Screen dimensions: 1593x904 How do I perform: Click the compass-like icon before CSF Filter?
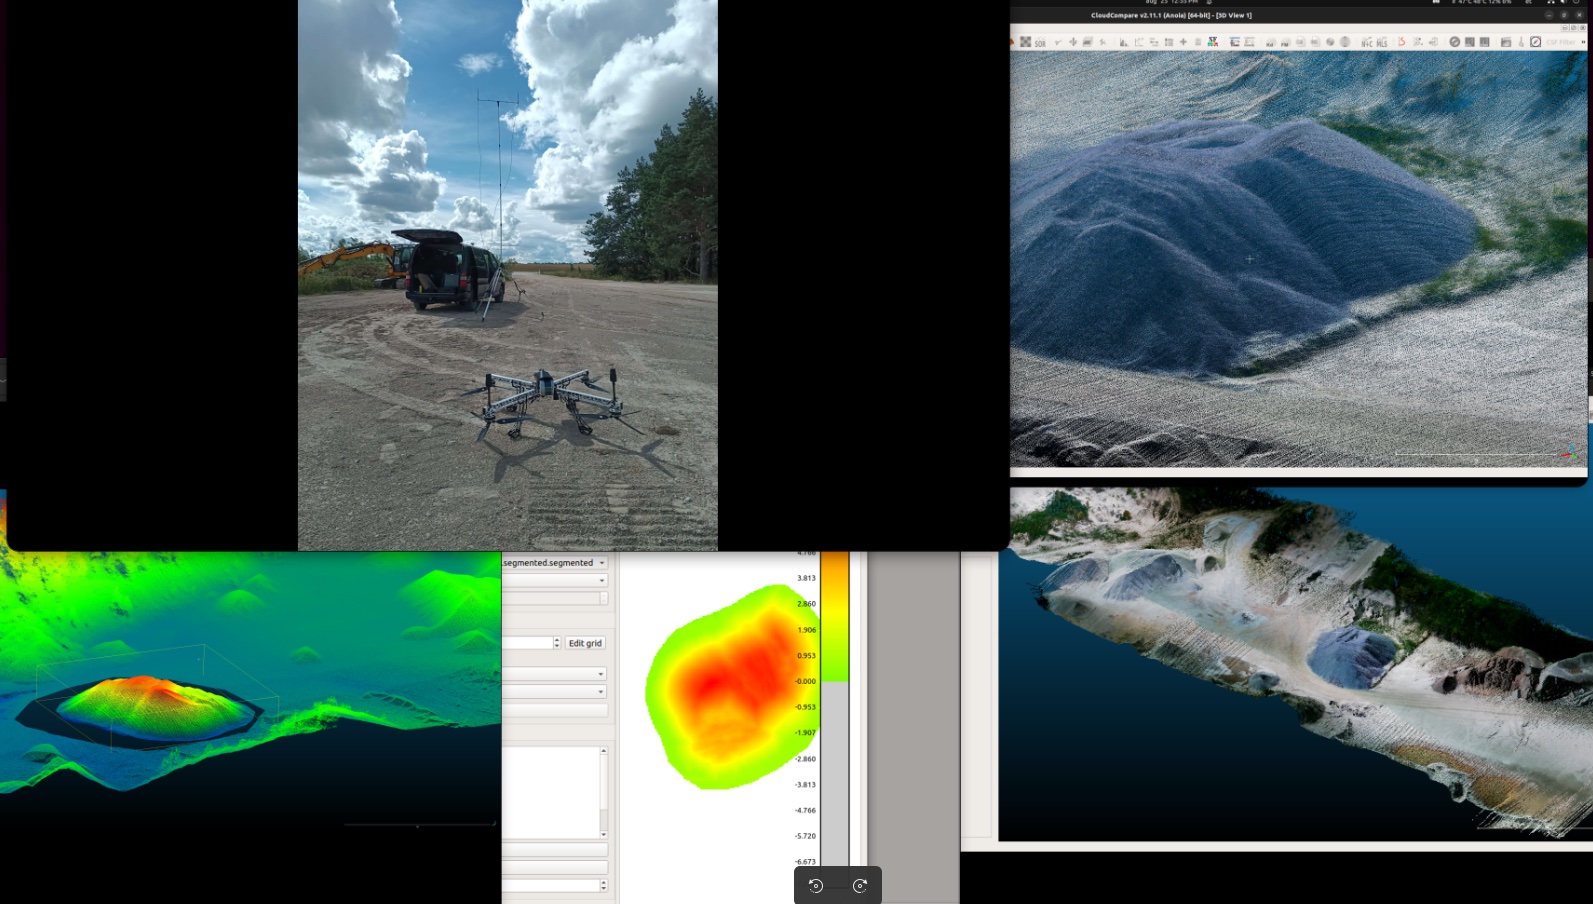point(1536,42)
